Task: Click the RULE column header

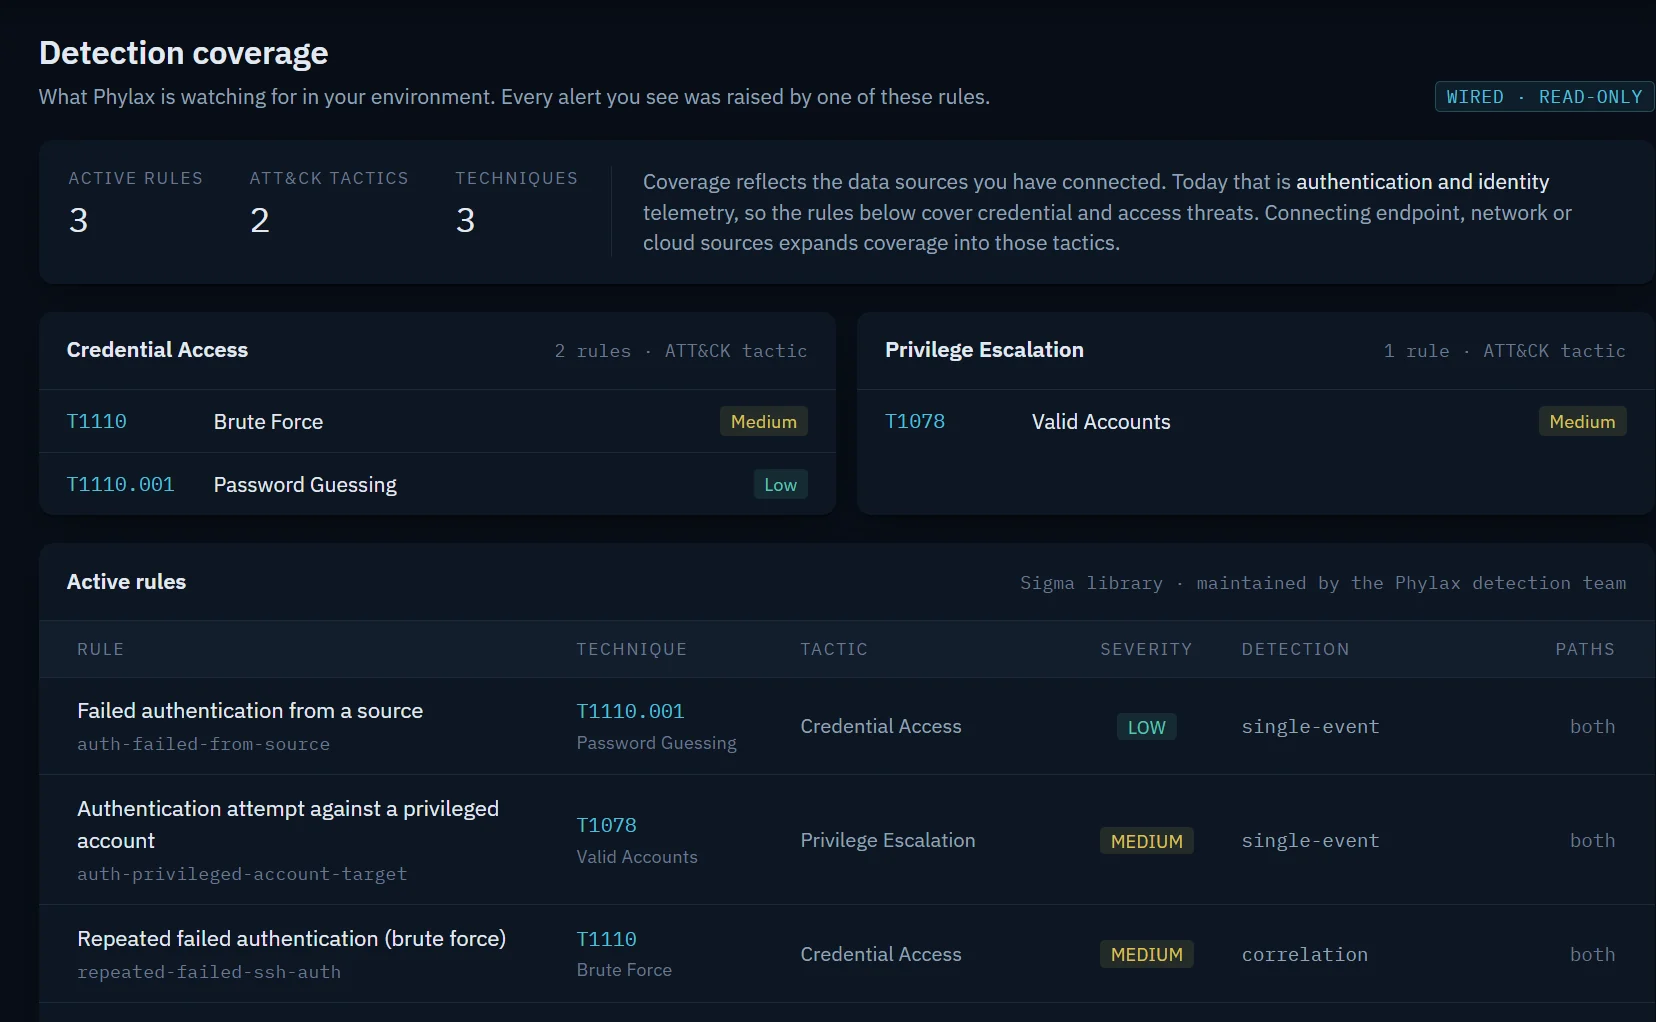Action: 101,649
